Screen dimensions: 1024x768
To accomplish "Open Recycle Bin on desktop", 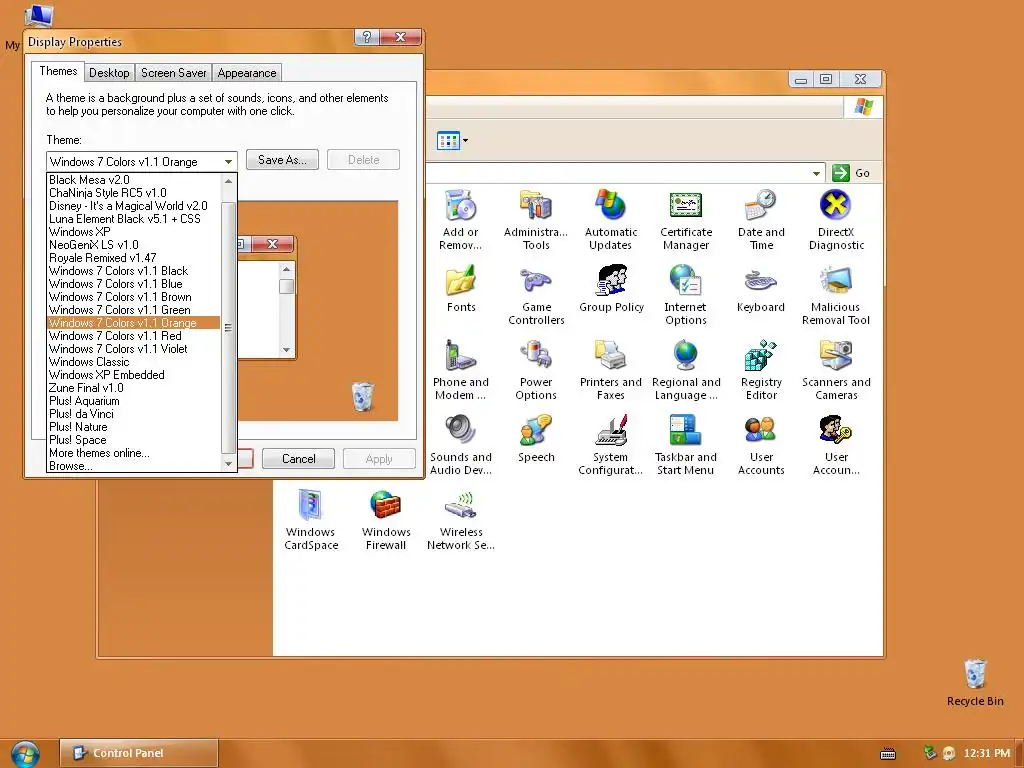I will [975, 682].
